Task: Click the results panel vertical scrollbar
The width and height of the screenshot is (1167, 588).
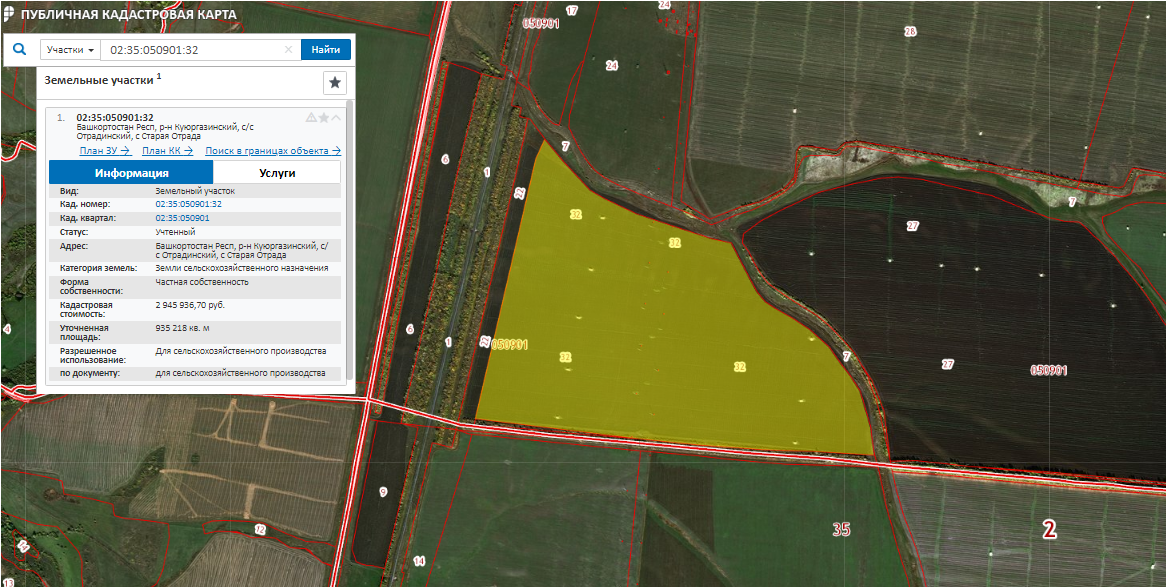Action: click(349, 240)
